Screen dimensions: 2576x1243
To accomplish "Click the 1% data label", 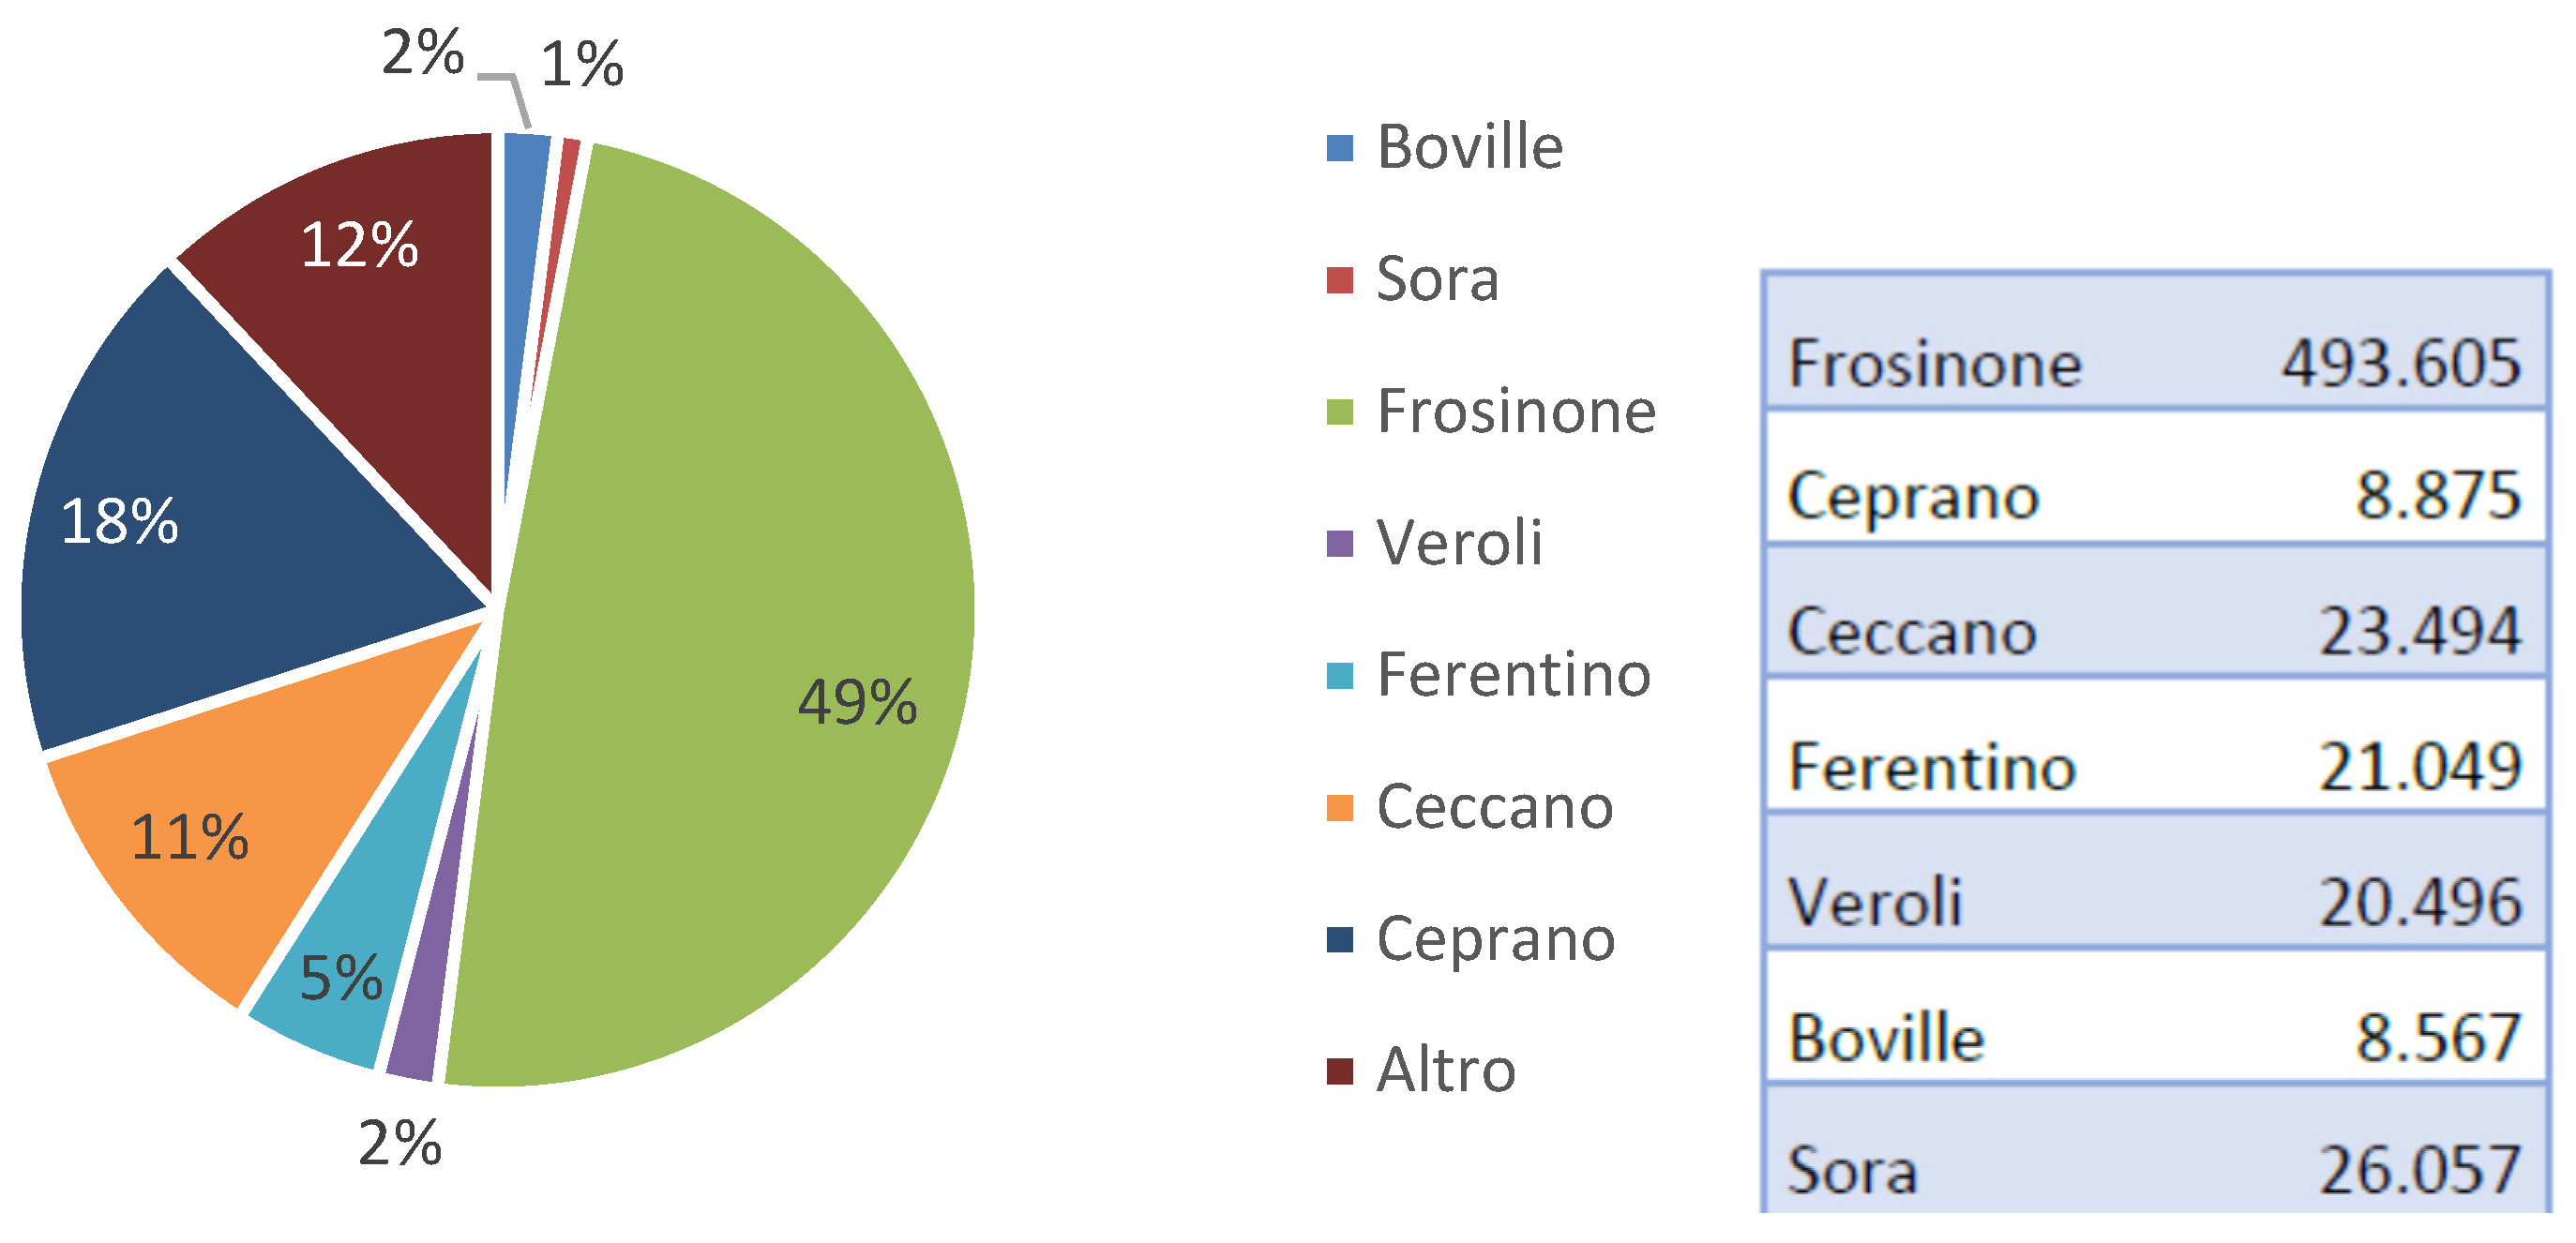I will point(582,64).
